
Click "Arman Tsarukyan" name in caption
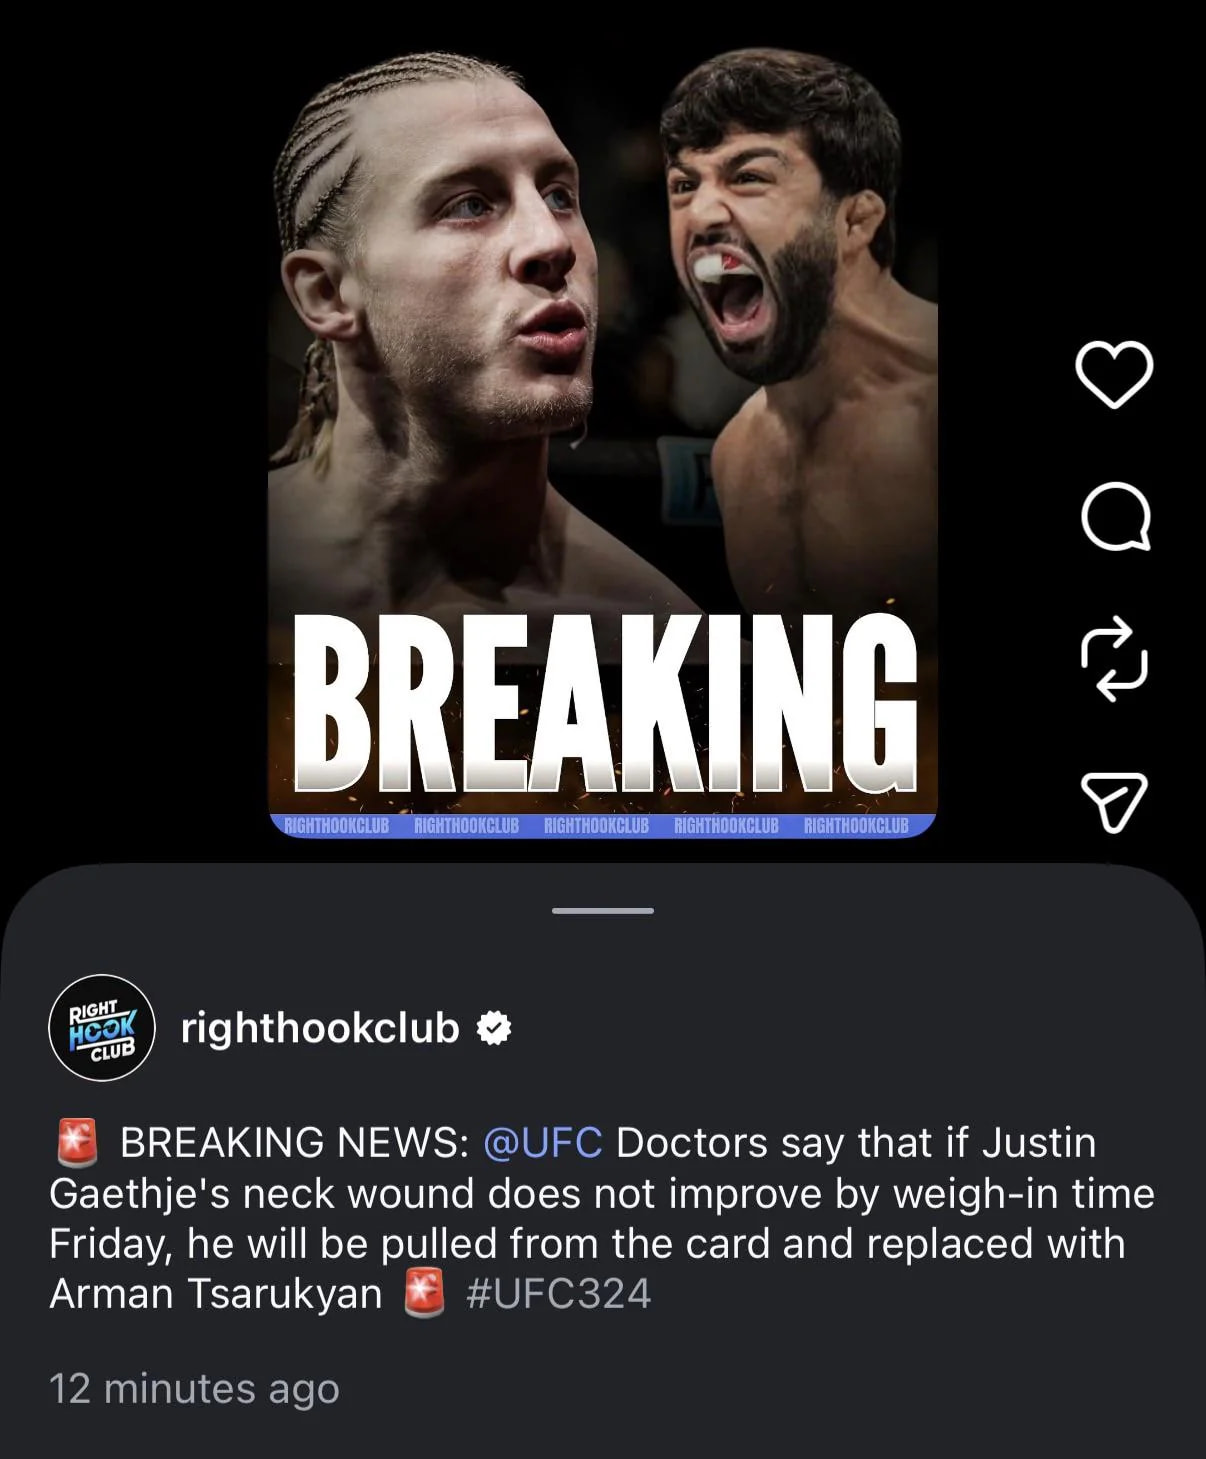tap(216, 1294)
